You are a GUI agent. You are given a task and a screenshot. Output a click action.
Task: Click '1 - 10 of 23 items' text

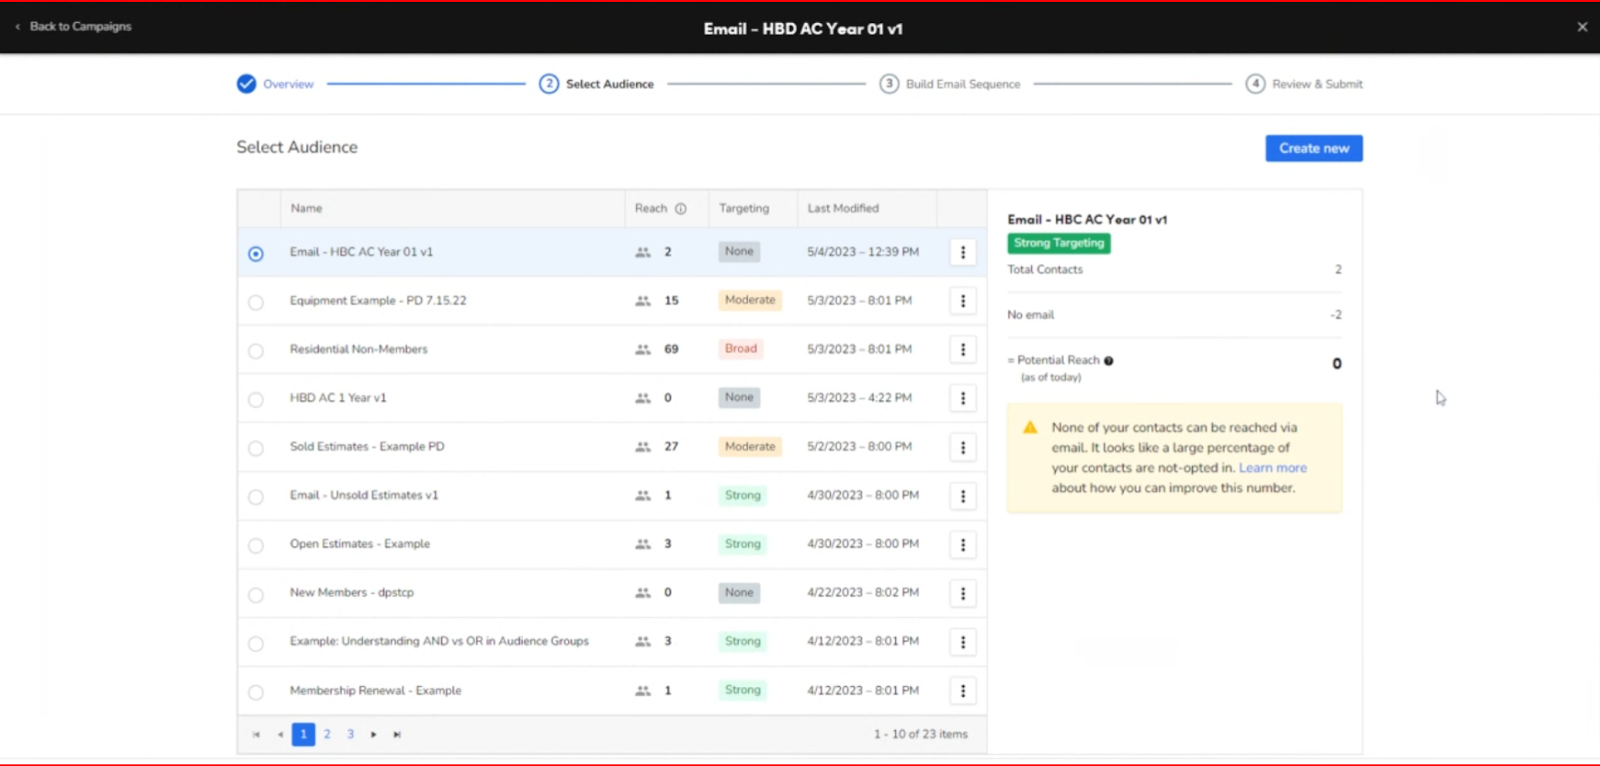point(921,734)
